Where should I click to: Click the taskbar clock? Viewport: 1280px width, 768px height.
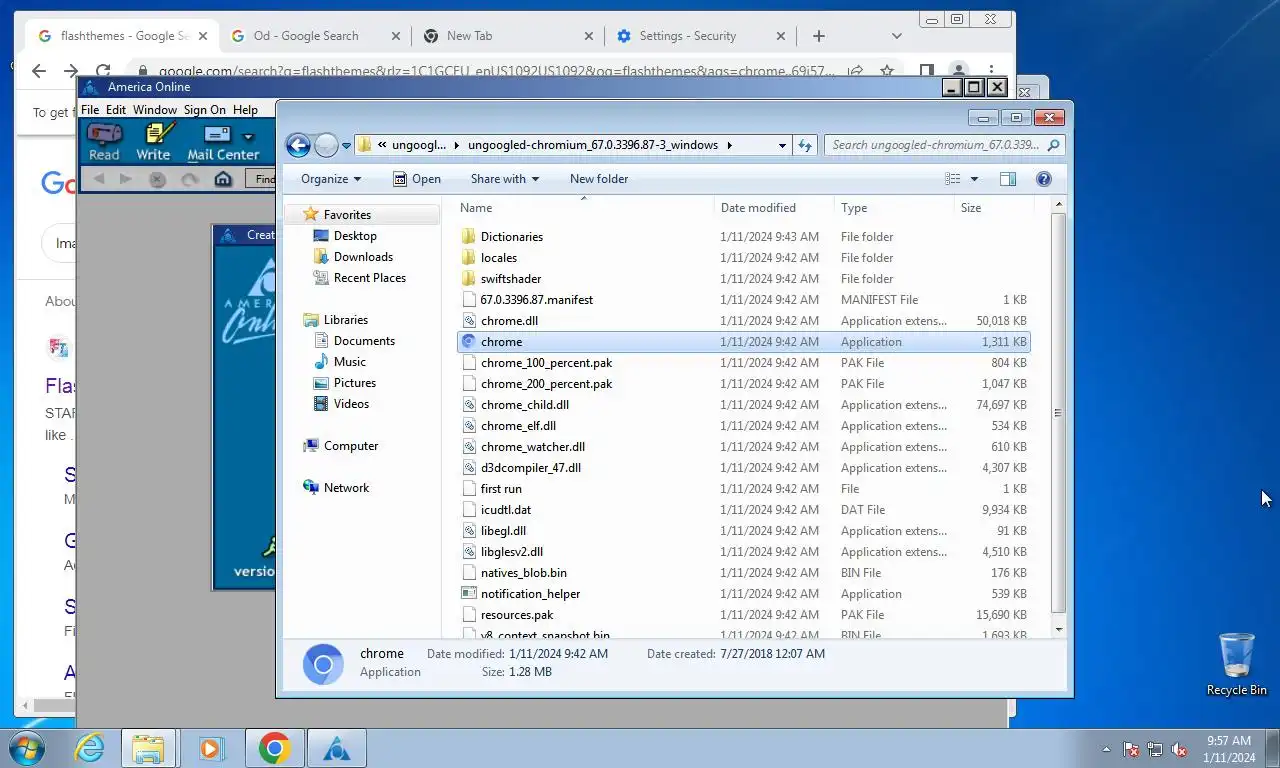tap(1229, 749)
